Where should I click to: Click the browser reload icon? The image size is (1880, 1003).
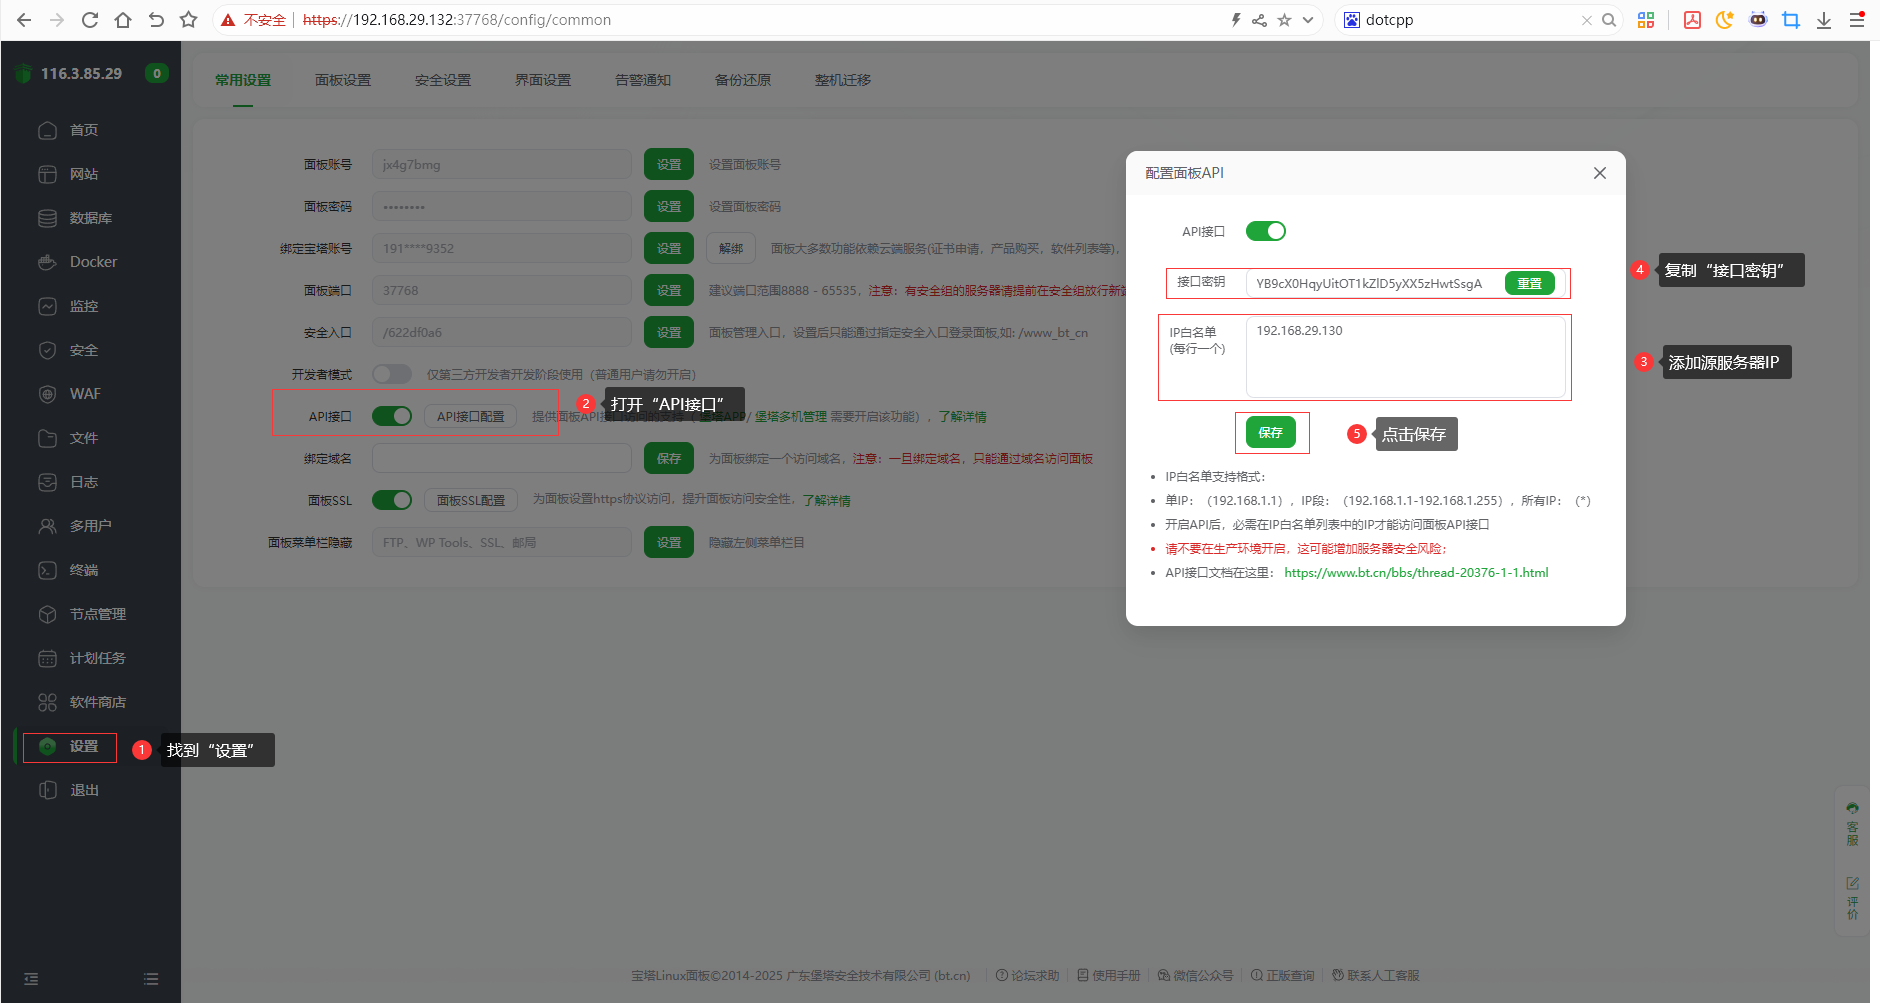pyautogui.click(x=90, y=20)
